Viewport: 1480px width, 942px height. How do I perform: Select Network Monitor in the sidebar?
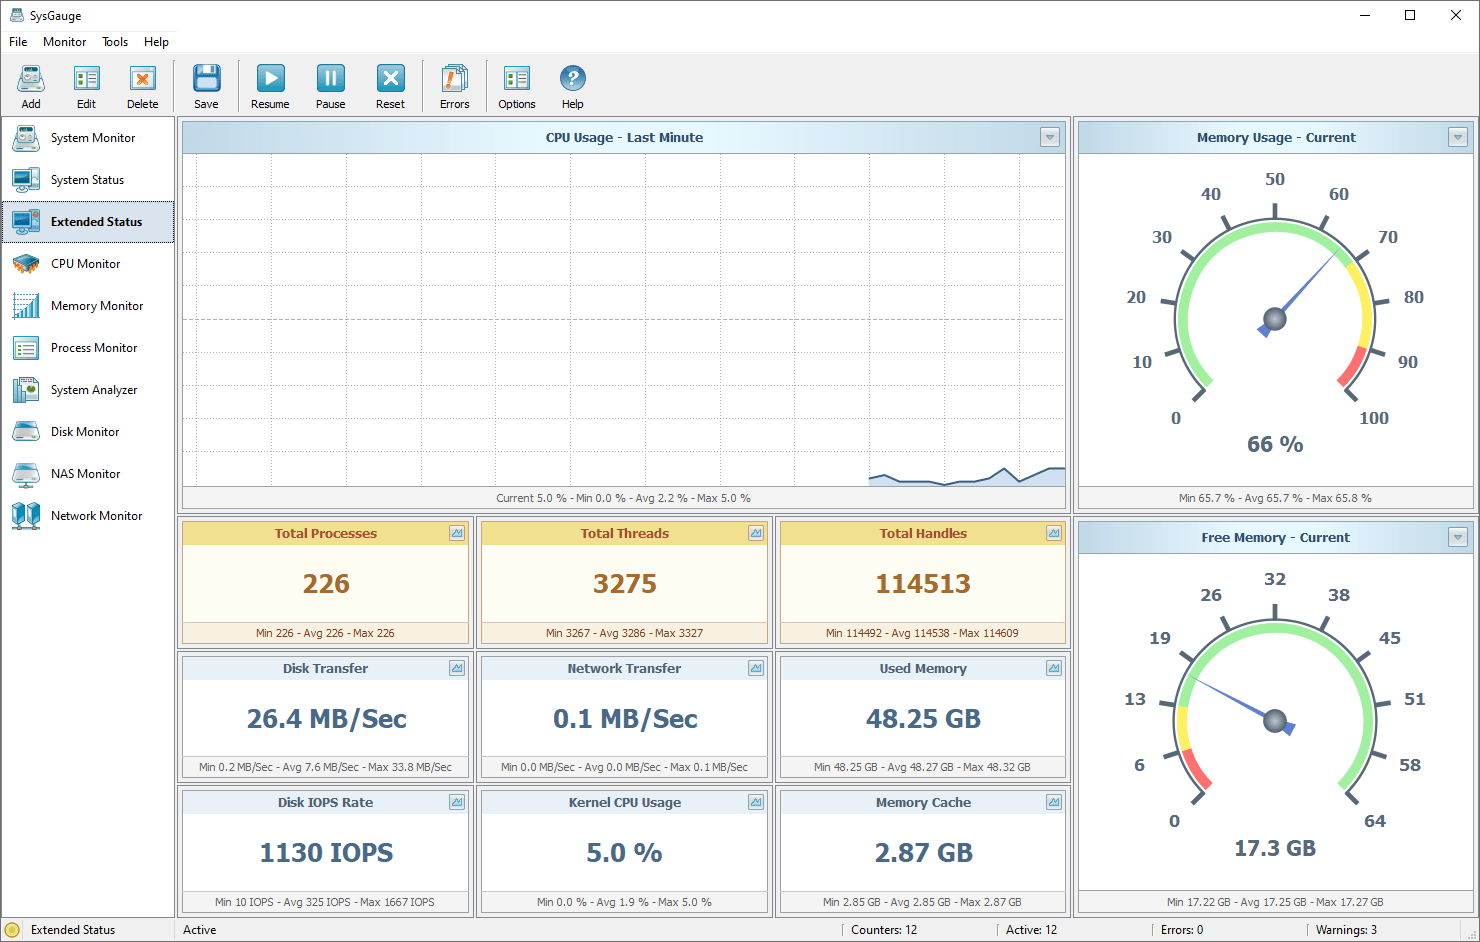pos(96,516)
